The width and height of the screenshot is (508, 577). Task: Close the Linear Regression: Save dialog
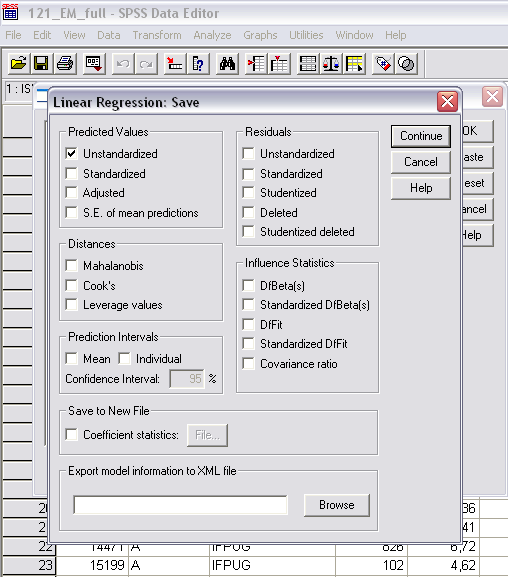point(447,101)
